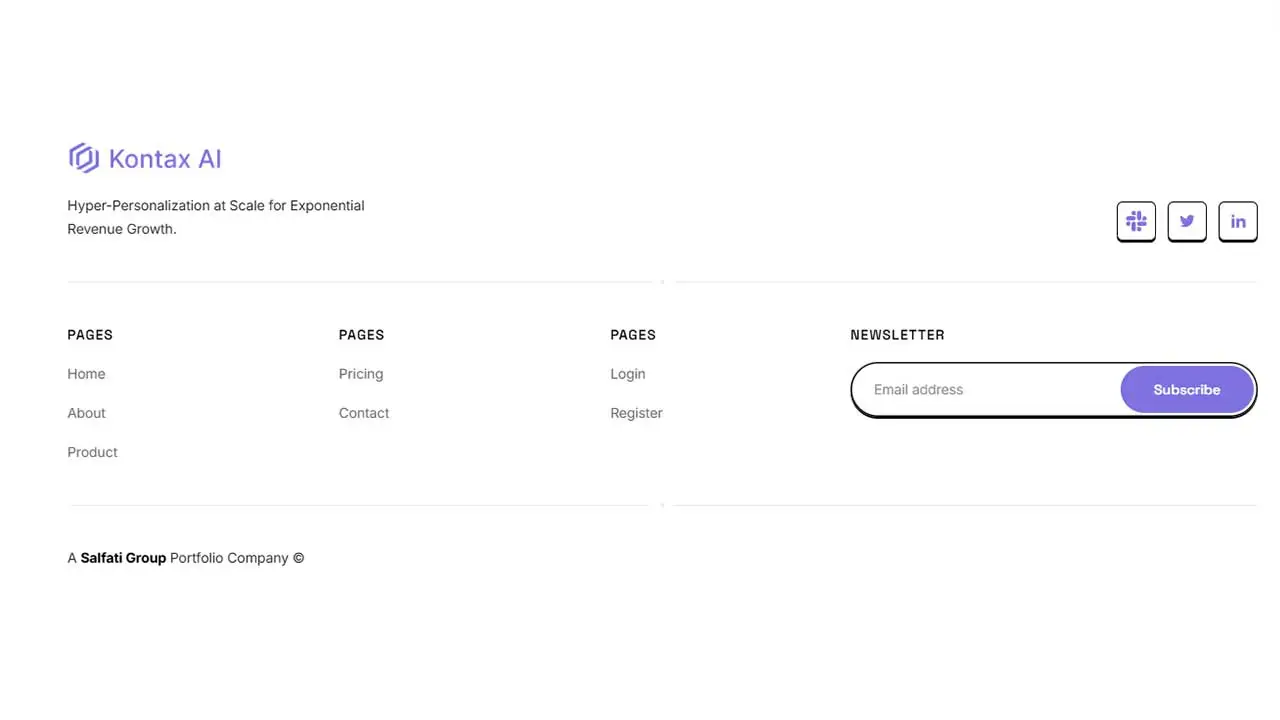Screen dimensions: 1280x720
Task: Click the Login link
Action: (x=628, y=374)
